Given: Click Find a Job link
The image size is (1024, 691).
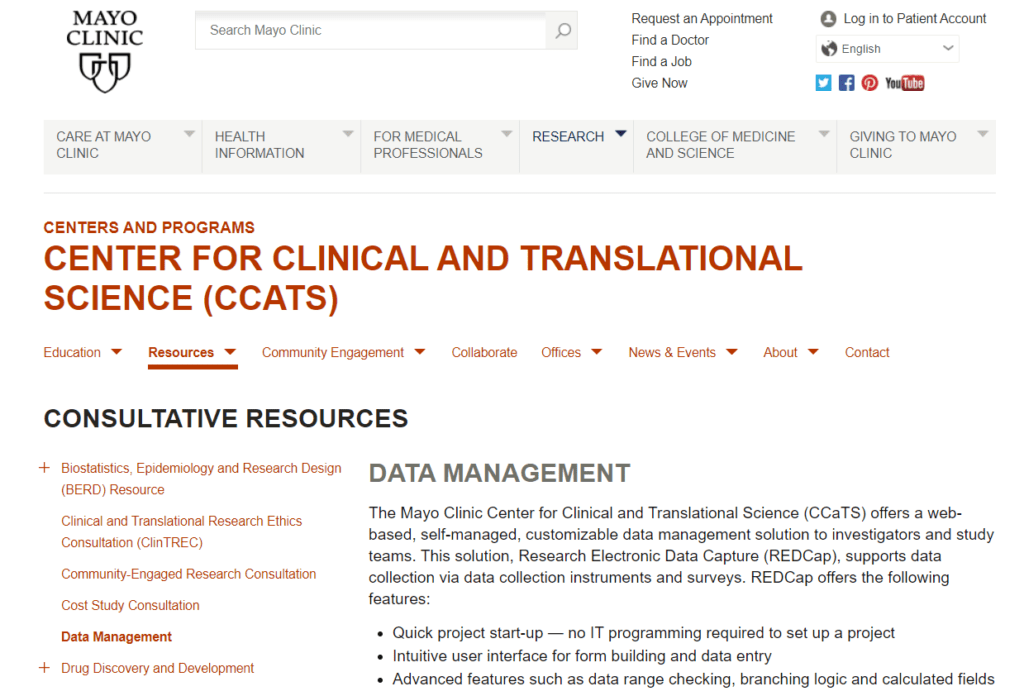Looking at the screenshot, I should pos(662,62).
